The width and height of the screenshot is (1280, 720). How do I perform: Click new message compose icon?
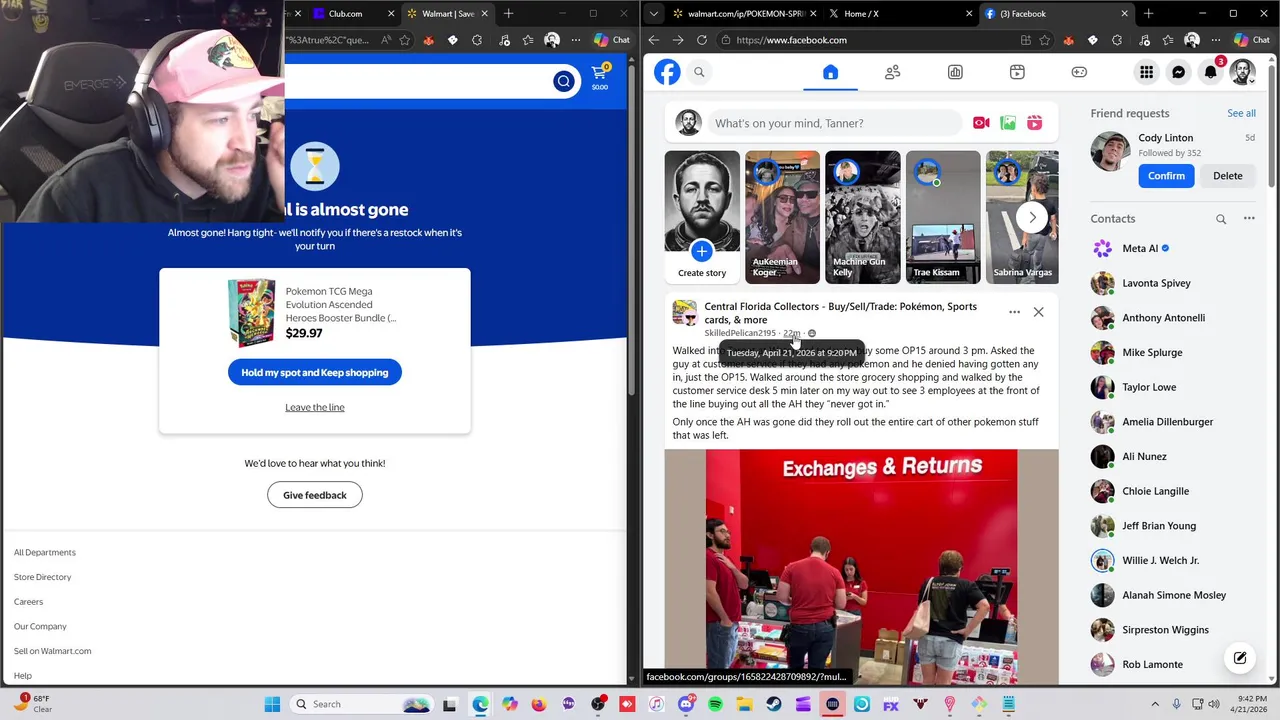(1240, 658)
